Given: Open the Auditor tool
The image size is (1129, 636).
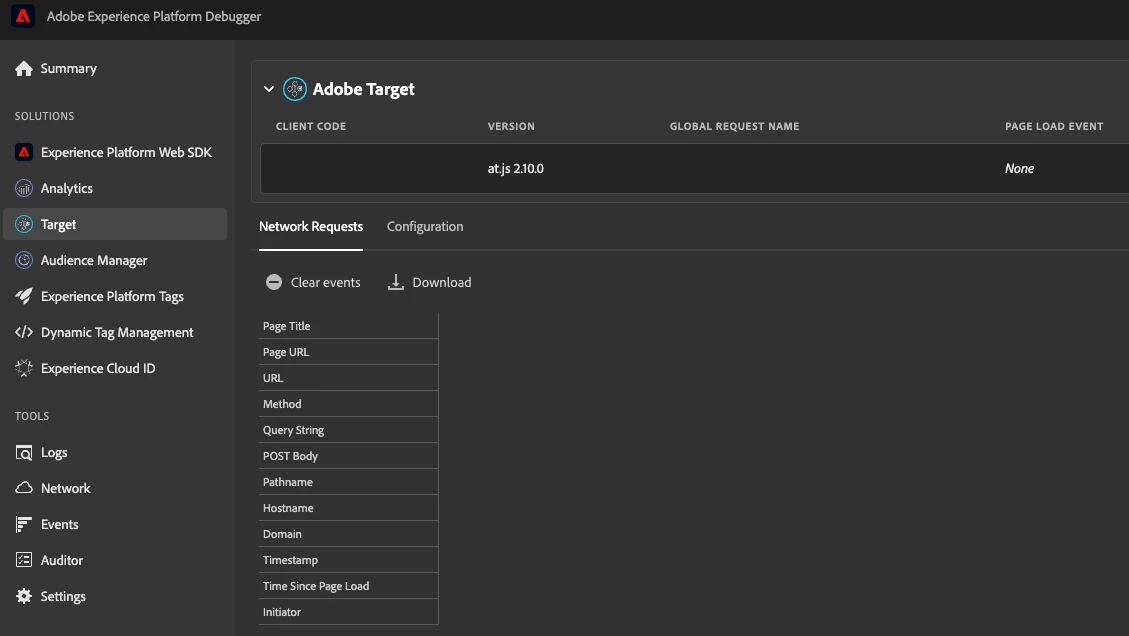Looking at the screenshot, I should pos(62,560).
